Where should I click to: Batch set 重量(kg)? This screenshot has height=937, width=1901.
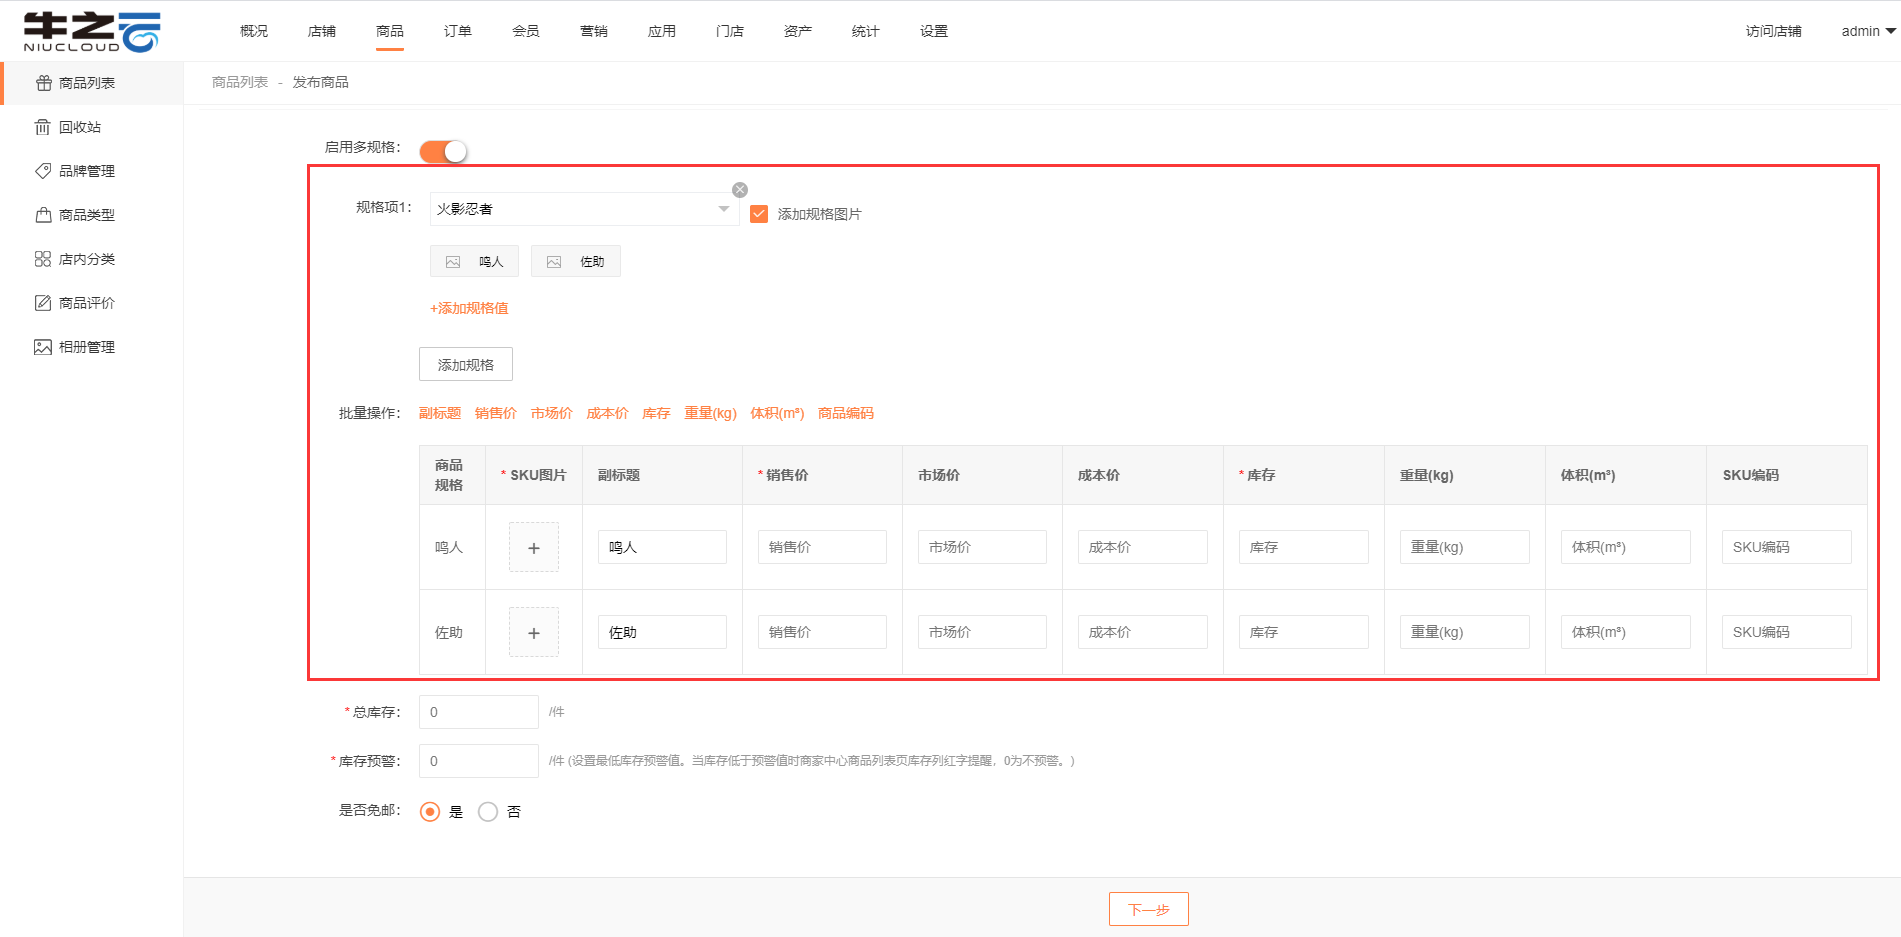[x=711, y=413]
